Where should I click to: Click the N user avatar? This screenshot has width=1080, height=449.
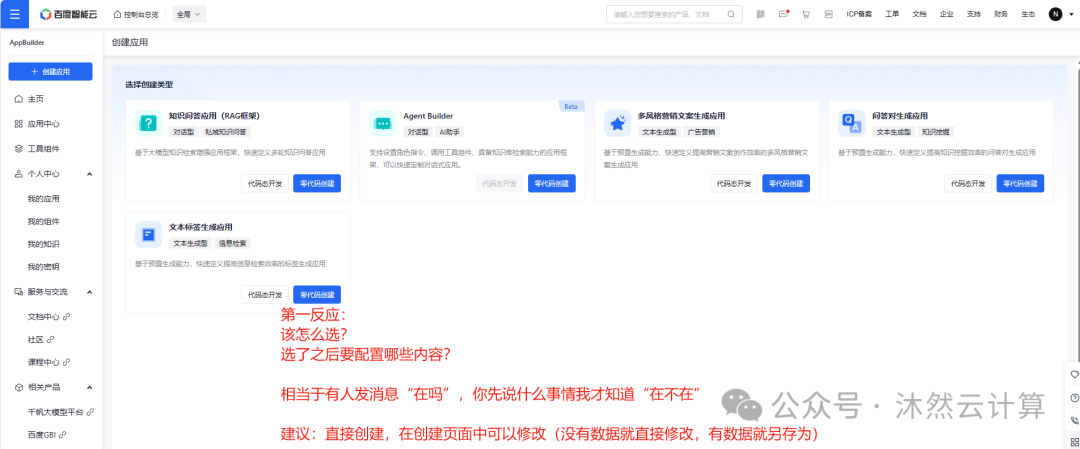(x=1055, y=14)
